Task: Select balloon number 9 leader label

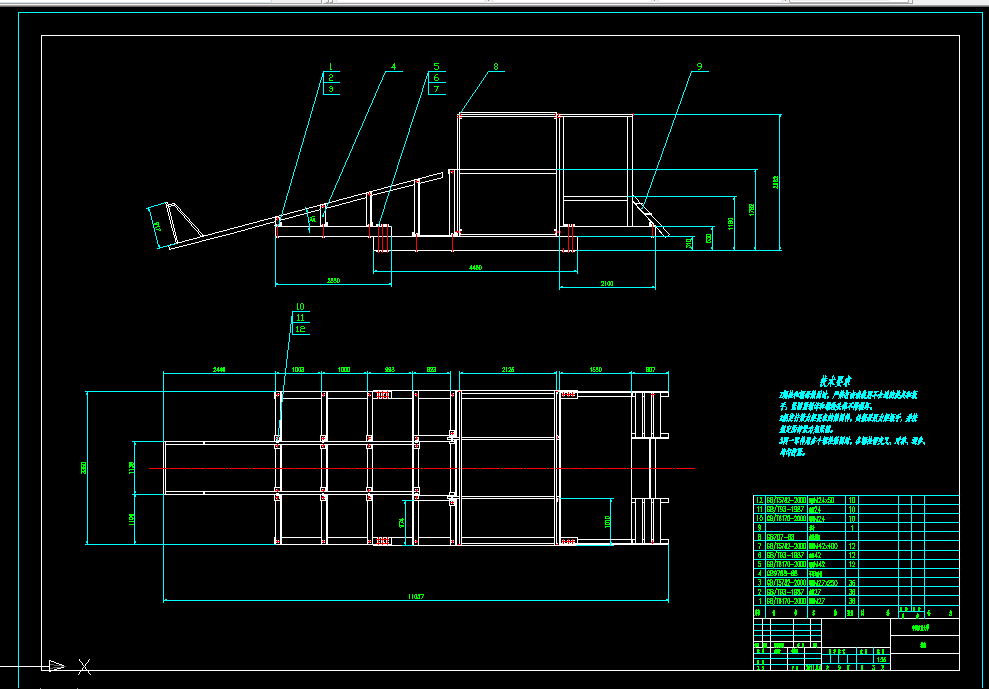Action: click(699, 66)
